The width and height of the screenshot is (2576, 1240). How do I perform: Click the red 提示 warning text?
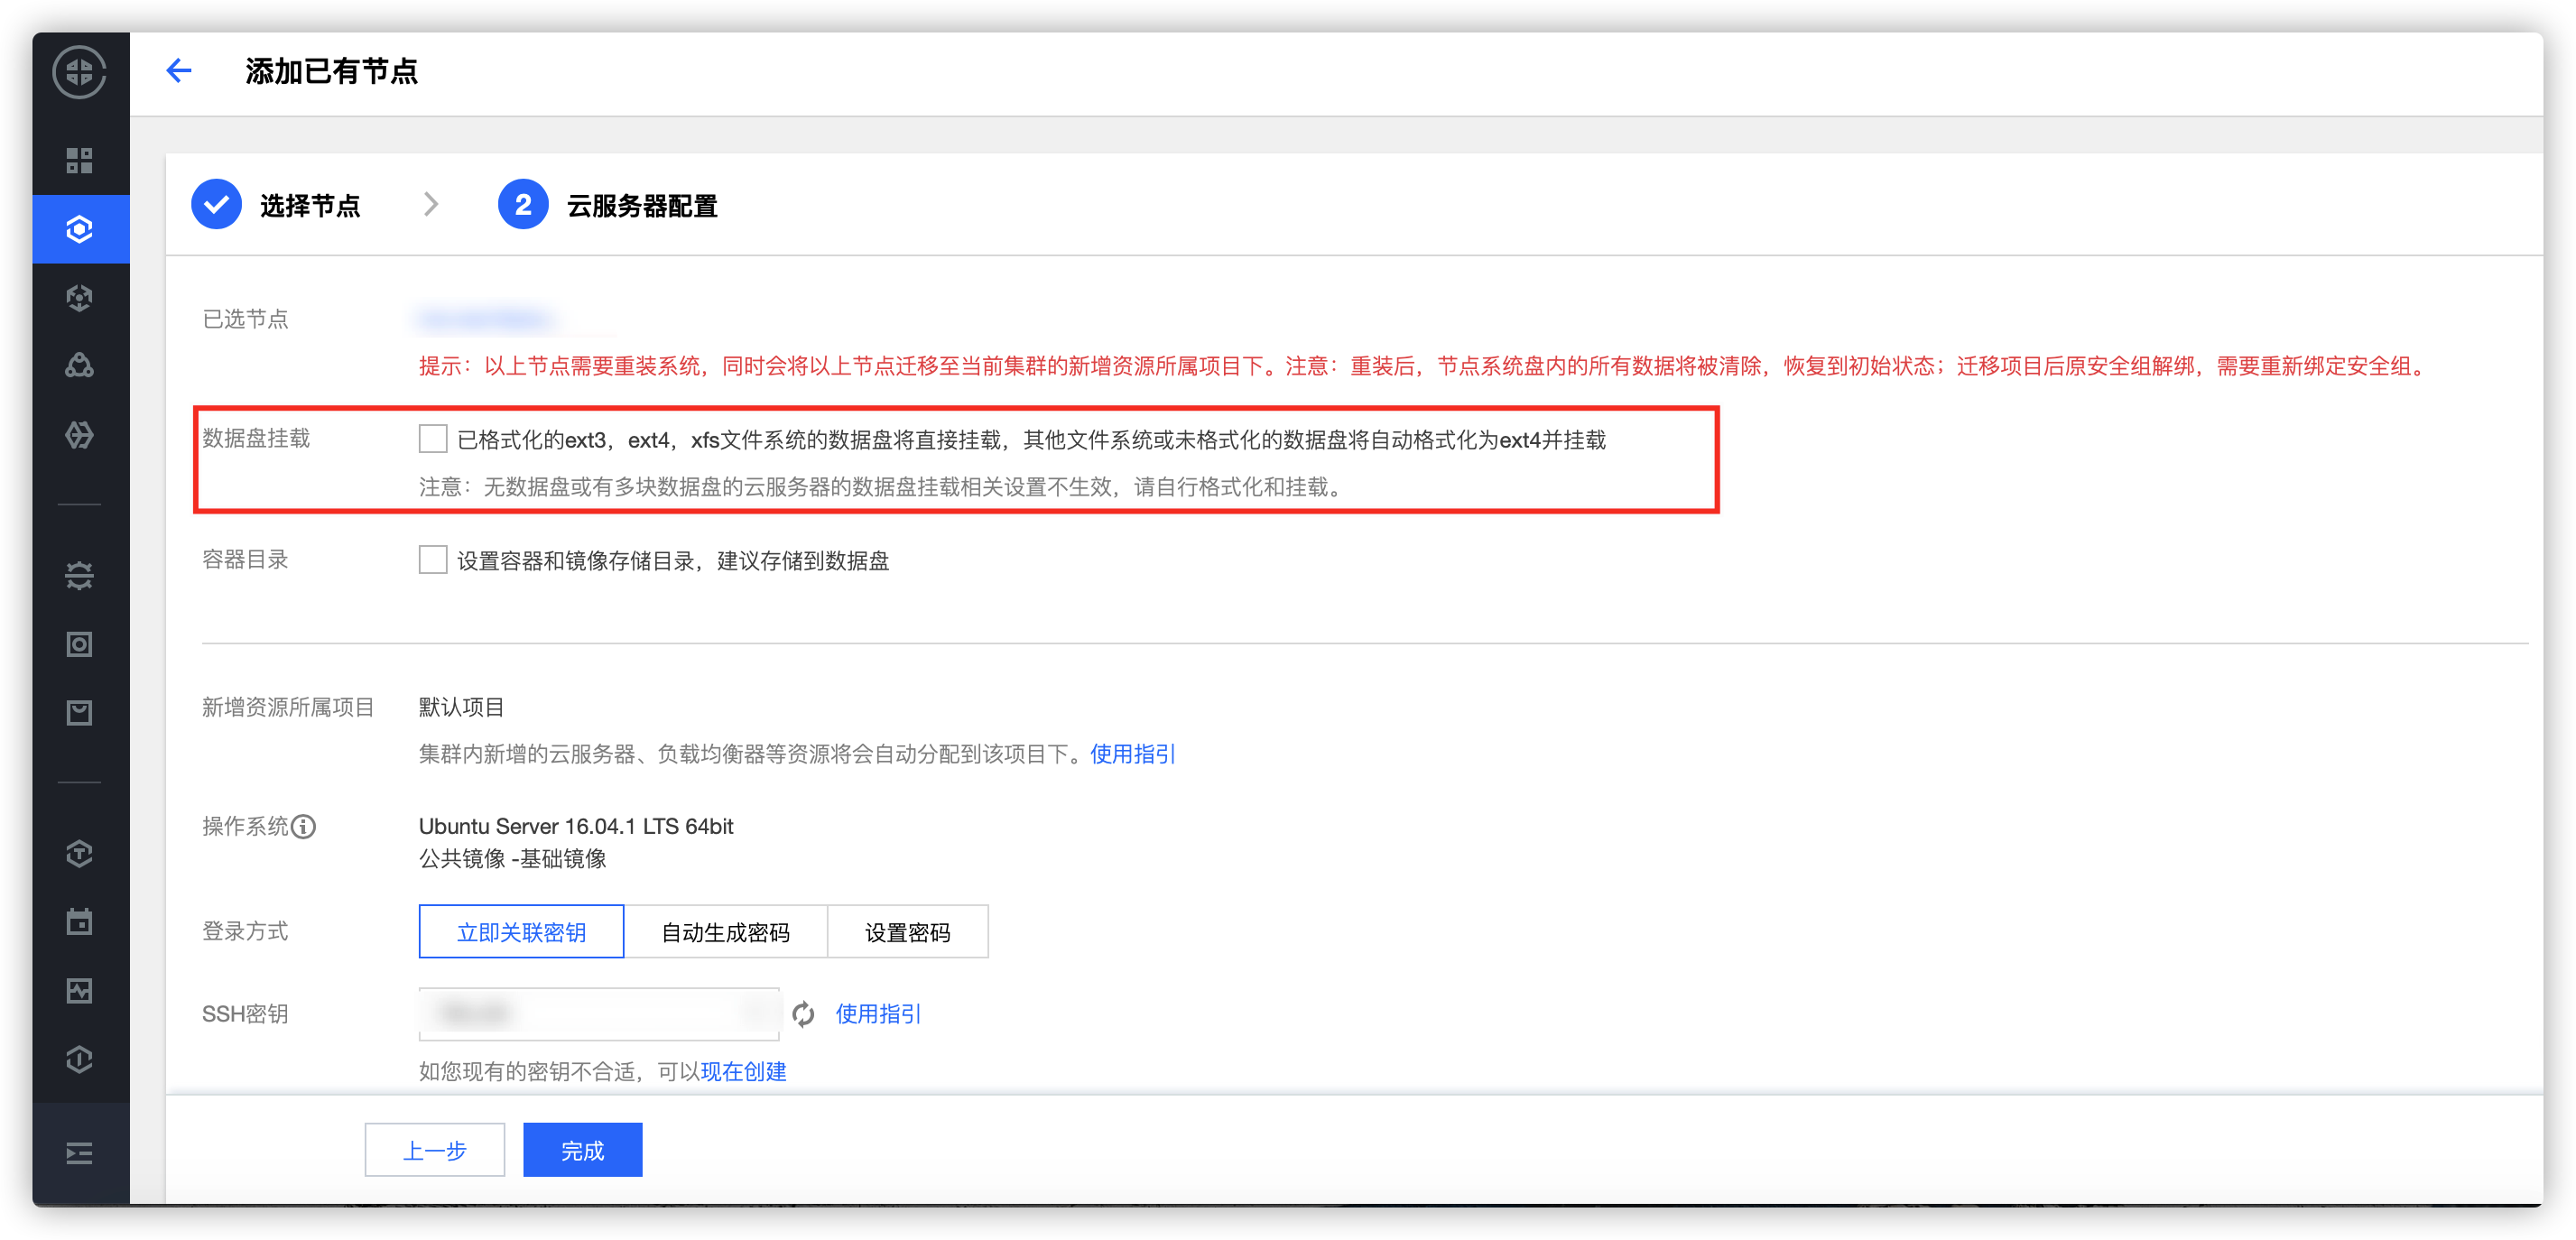(x=1424, y=366)
